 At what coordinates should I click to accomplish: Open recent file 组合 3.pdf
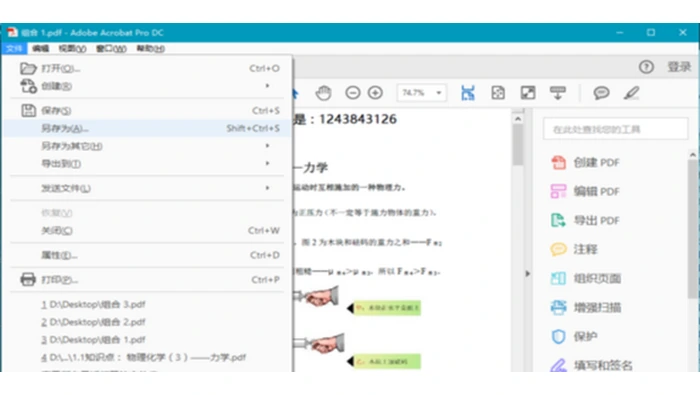(94, 304)
